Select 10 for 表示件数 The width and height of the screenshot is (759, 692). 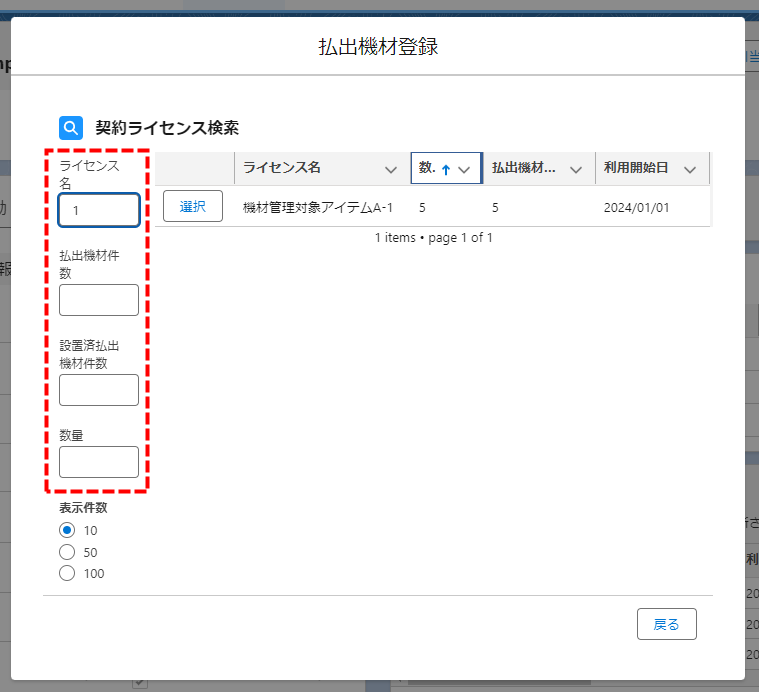coord(68,530)
